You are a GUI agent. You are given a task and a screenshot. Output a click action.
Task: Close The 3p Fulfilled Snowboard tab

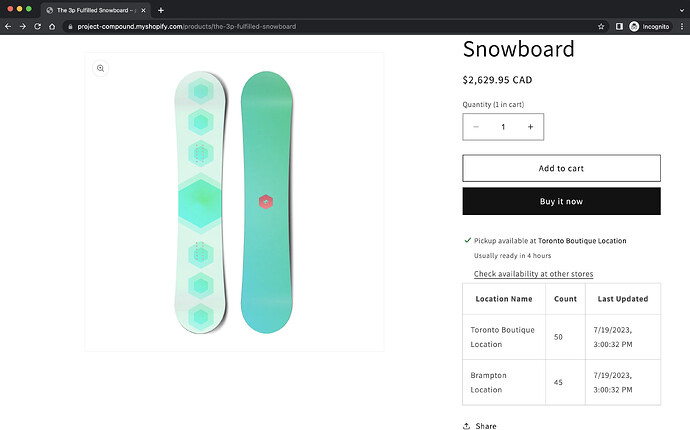(145, 9)
